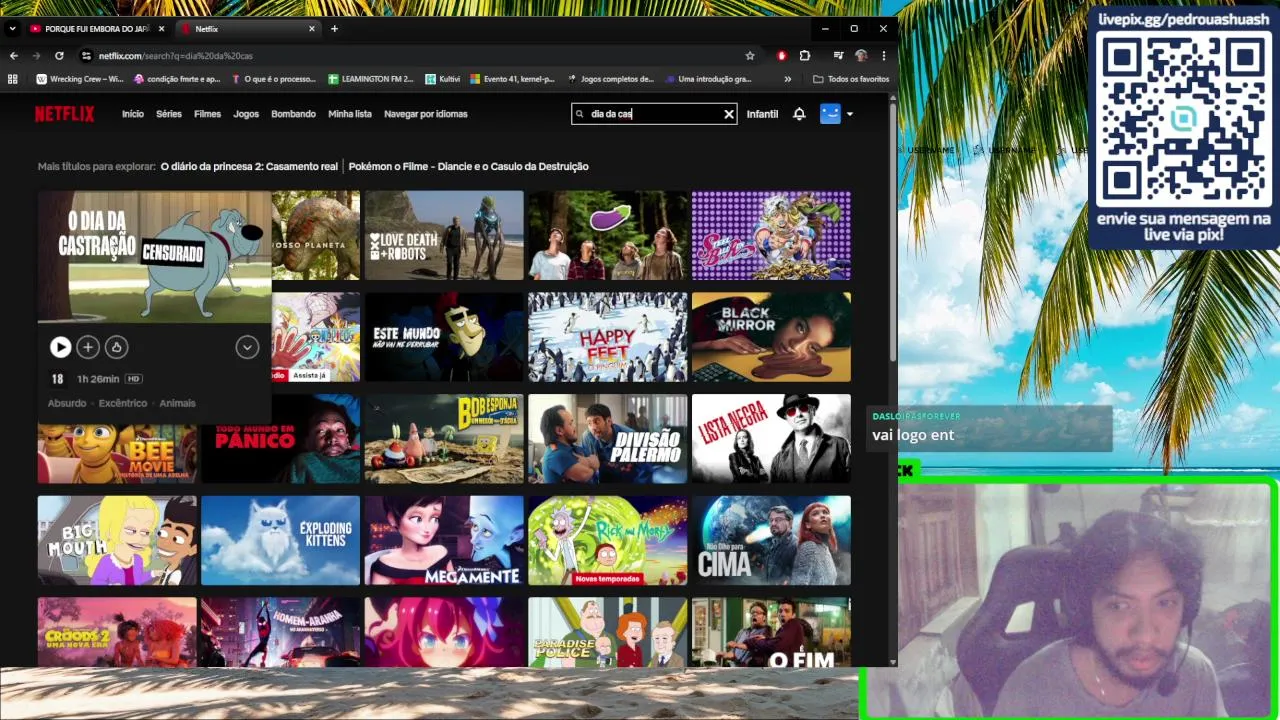Open the bookmarks apps grid icon
The width and height of the screenshot is (1280, 720).
point(13,79)
